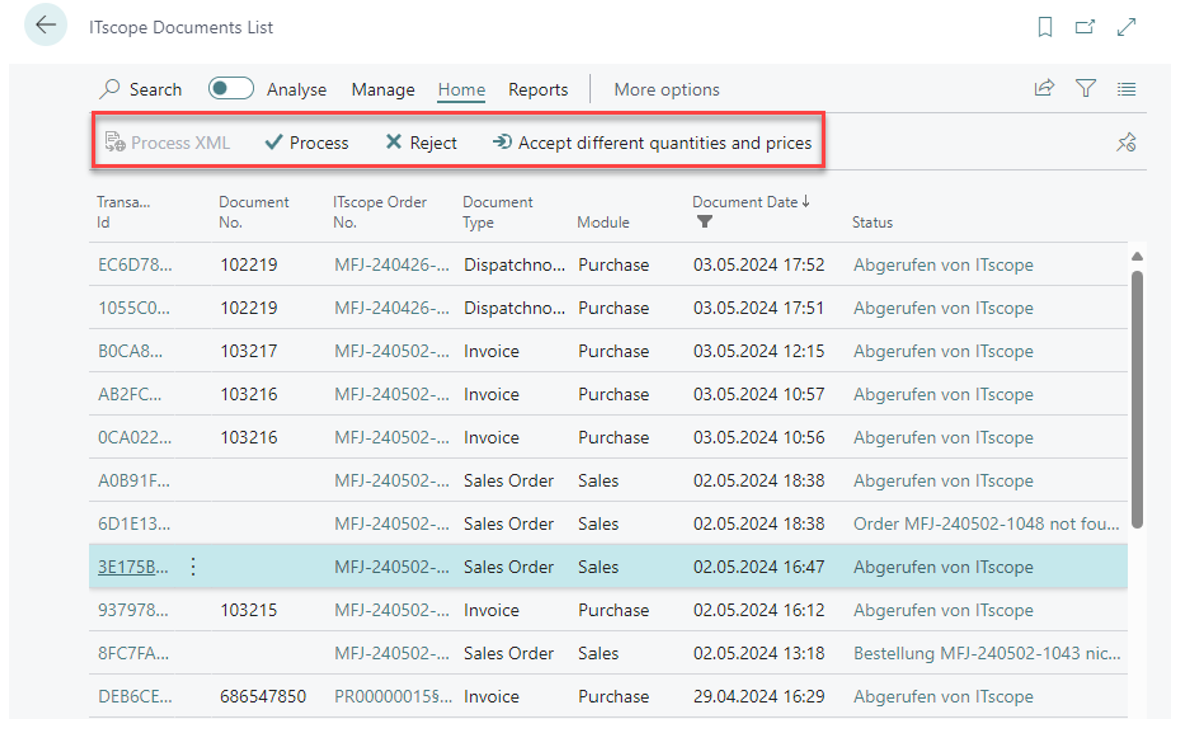The height and width of the screenshot is (730, 1180).
Task: Click the Process action
Action: pos(307,143)
